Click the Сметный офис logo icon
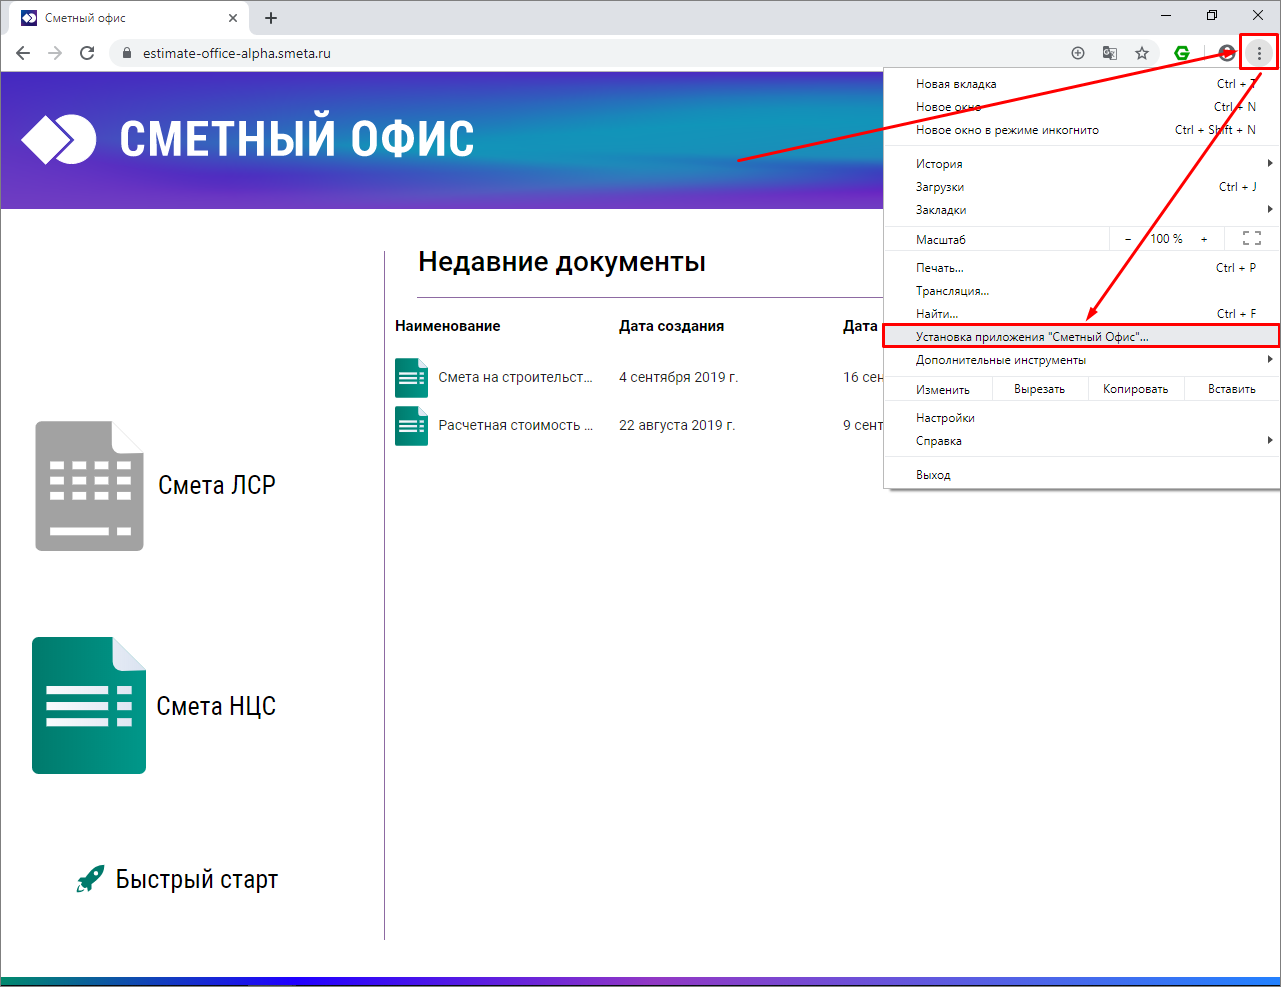Screen dimensions: 1281x987 59,139
